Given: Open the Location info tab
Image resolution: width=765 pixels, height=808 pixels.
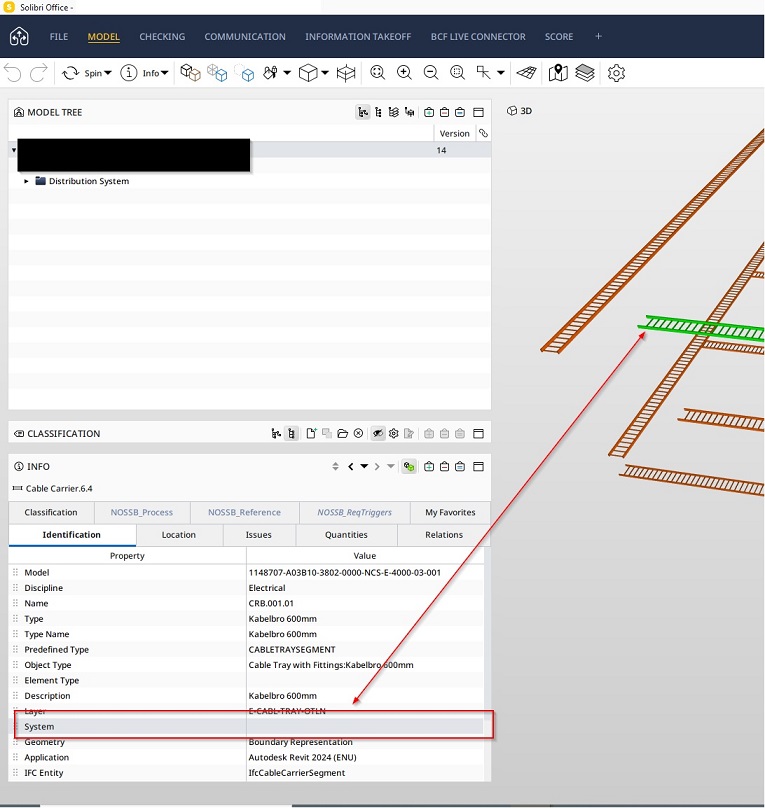Looking at the screenshot, I should tap(179, 535).
